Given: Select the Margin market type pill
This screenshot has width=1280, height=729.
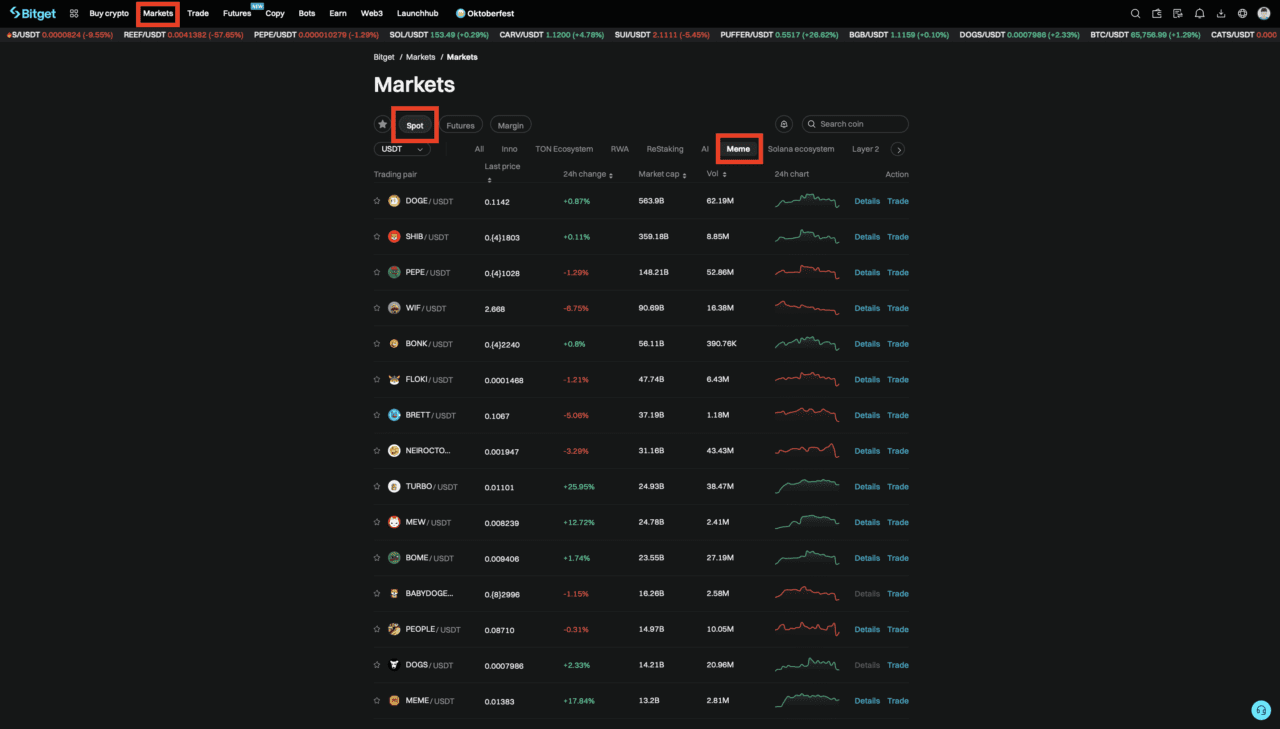Looking at the screenshot, I should pos(511,125).
